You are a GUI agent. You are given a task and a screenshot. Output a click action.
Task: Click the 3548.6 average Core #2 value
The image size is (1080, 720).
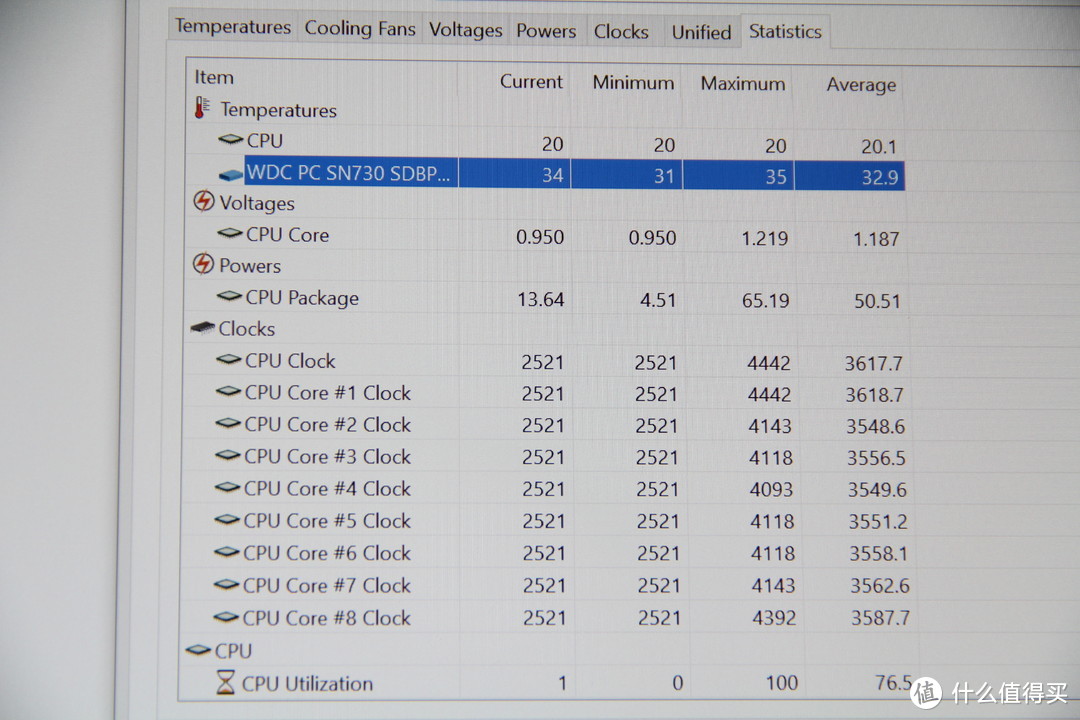(x=875, y=426)
